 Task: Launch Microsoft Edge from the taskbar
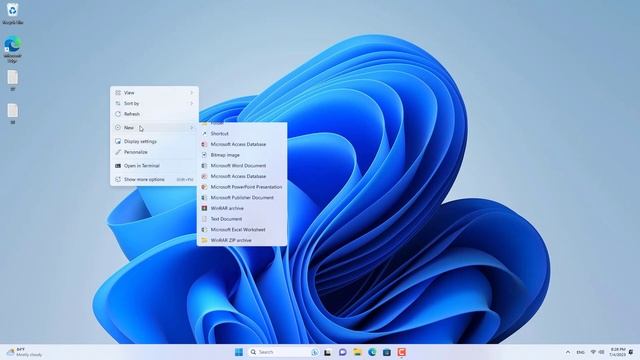coord(372,352)
